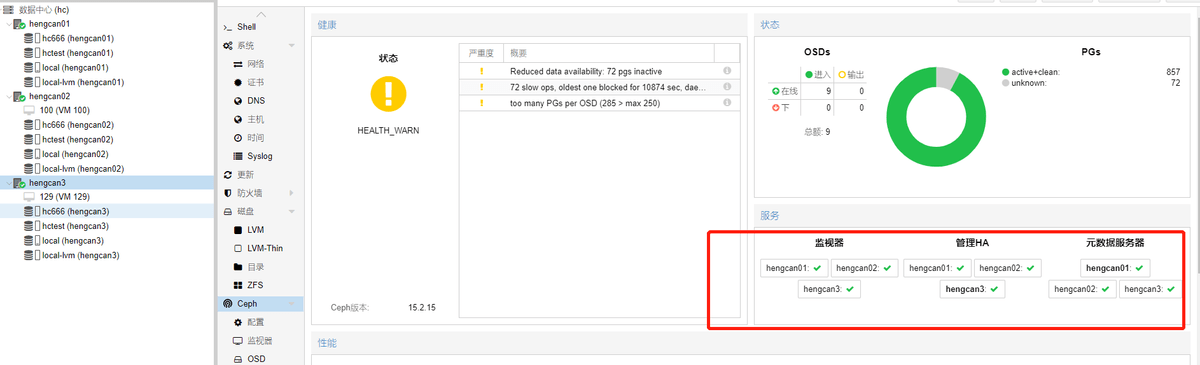1200x365 pixels.
Task: Select the DNS globe icon
Action: (238, 101)
